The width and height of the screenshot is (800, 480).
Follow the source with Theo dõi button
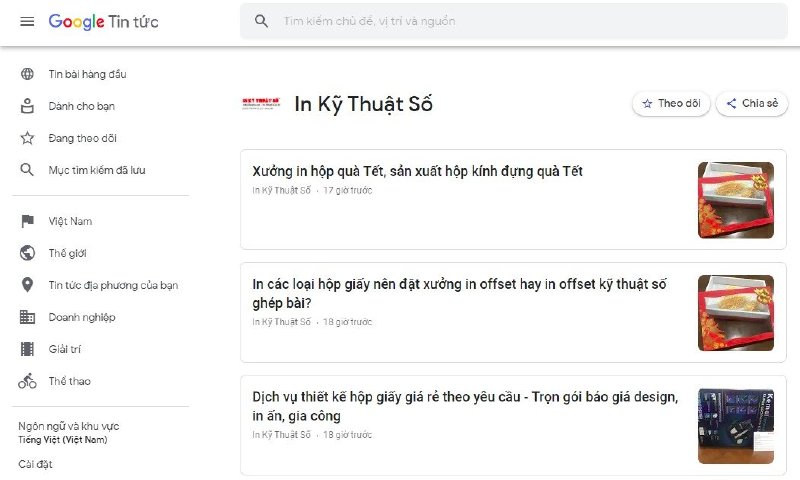point(671,103)
